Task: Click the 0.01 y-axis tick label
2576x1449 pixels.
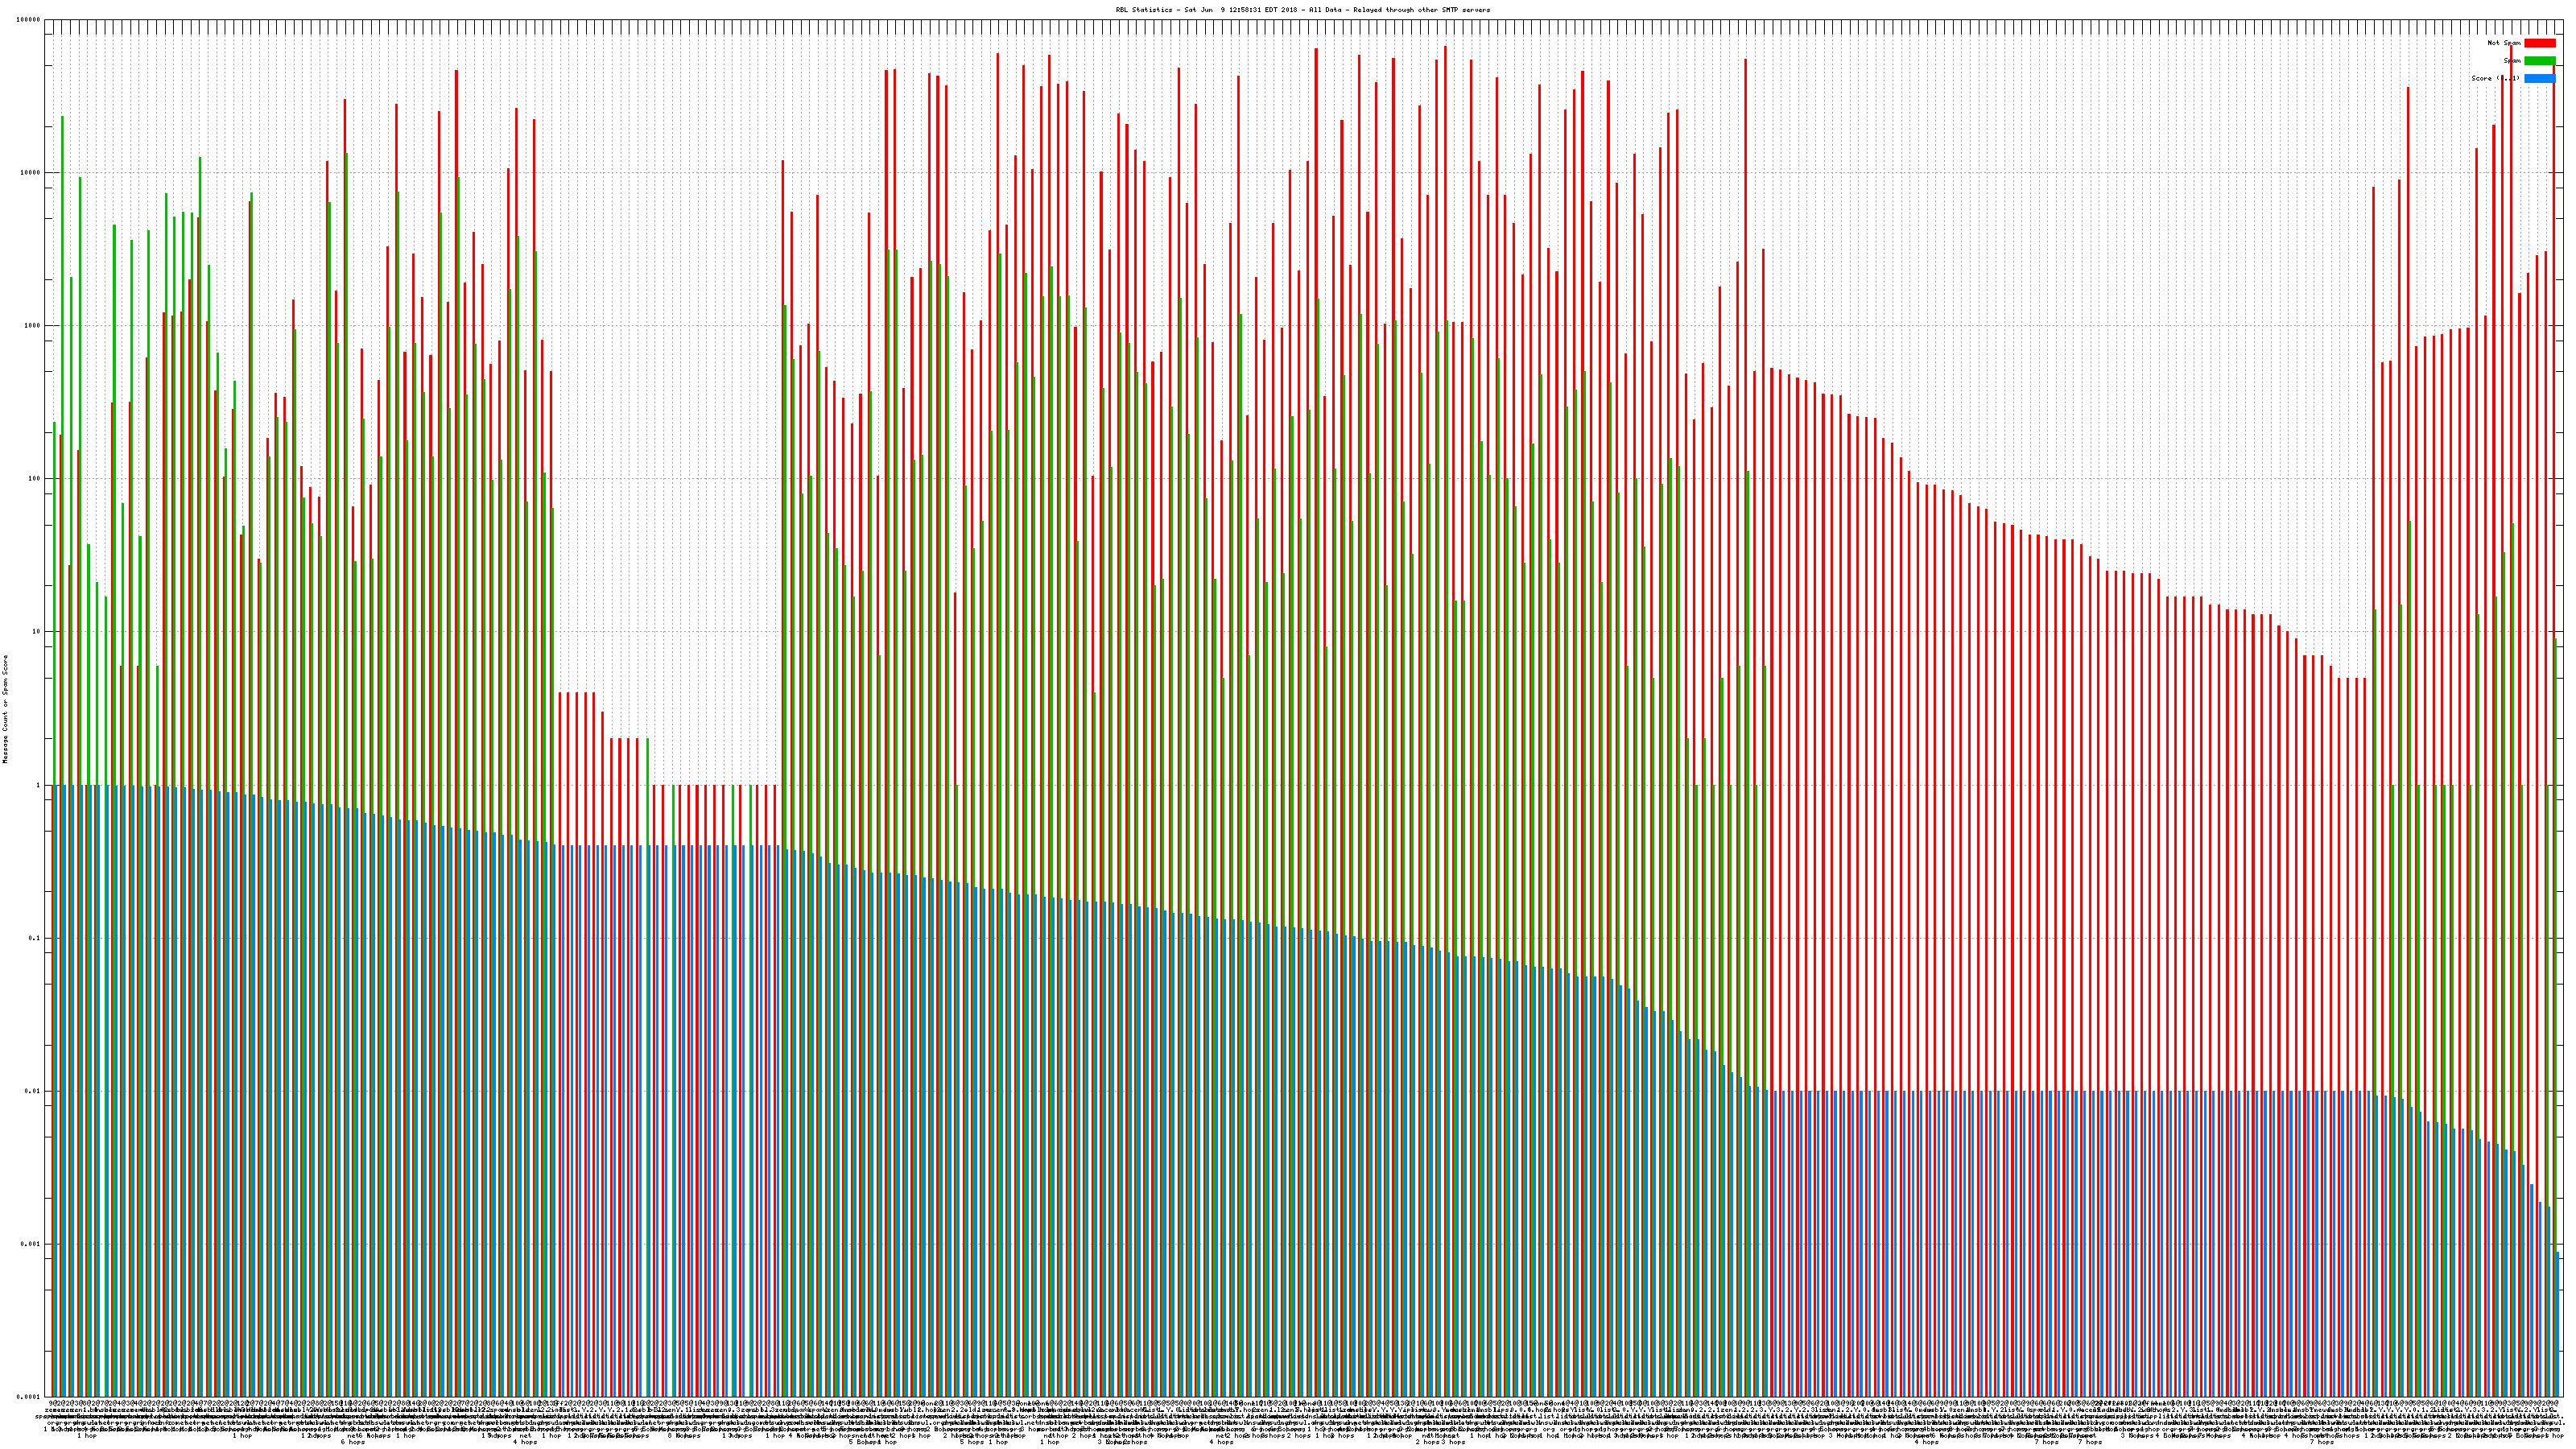Action: coord(33,1091)
